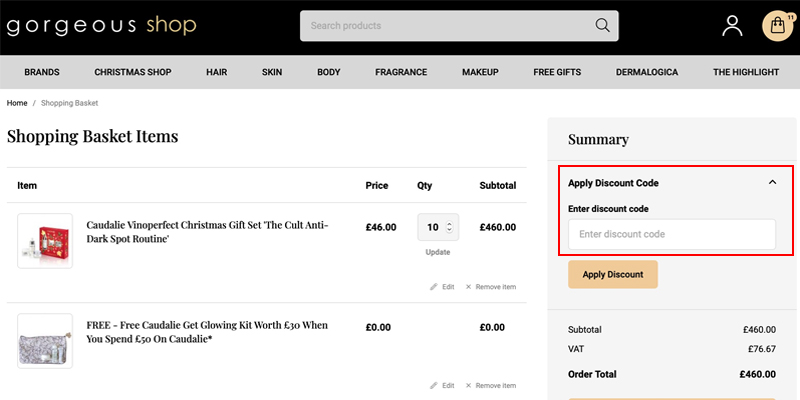The height and width of the screenshot is (400, 800).
Task: Click Update under the quantity box
Action: 438,252
